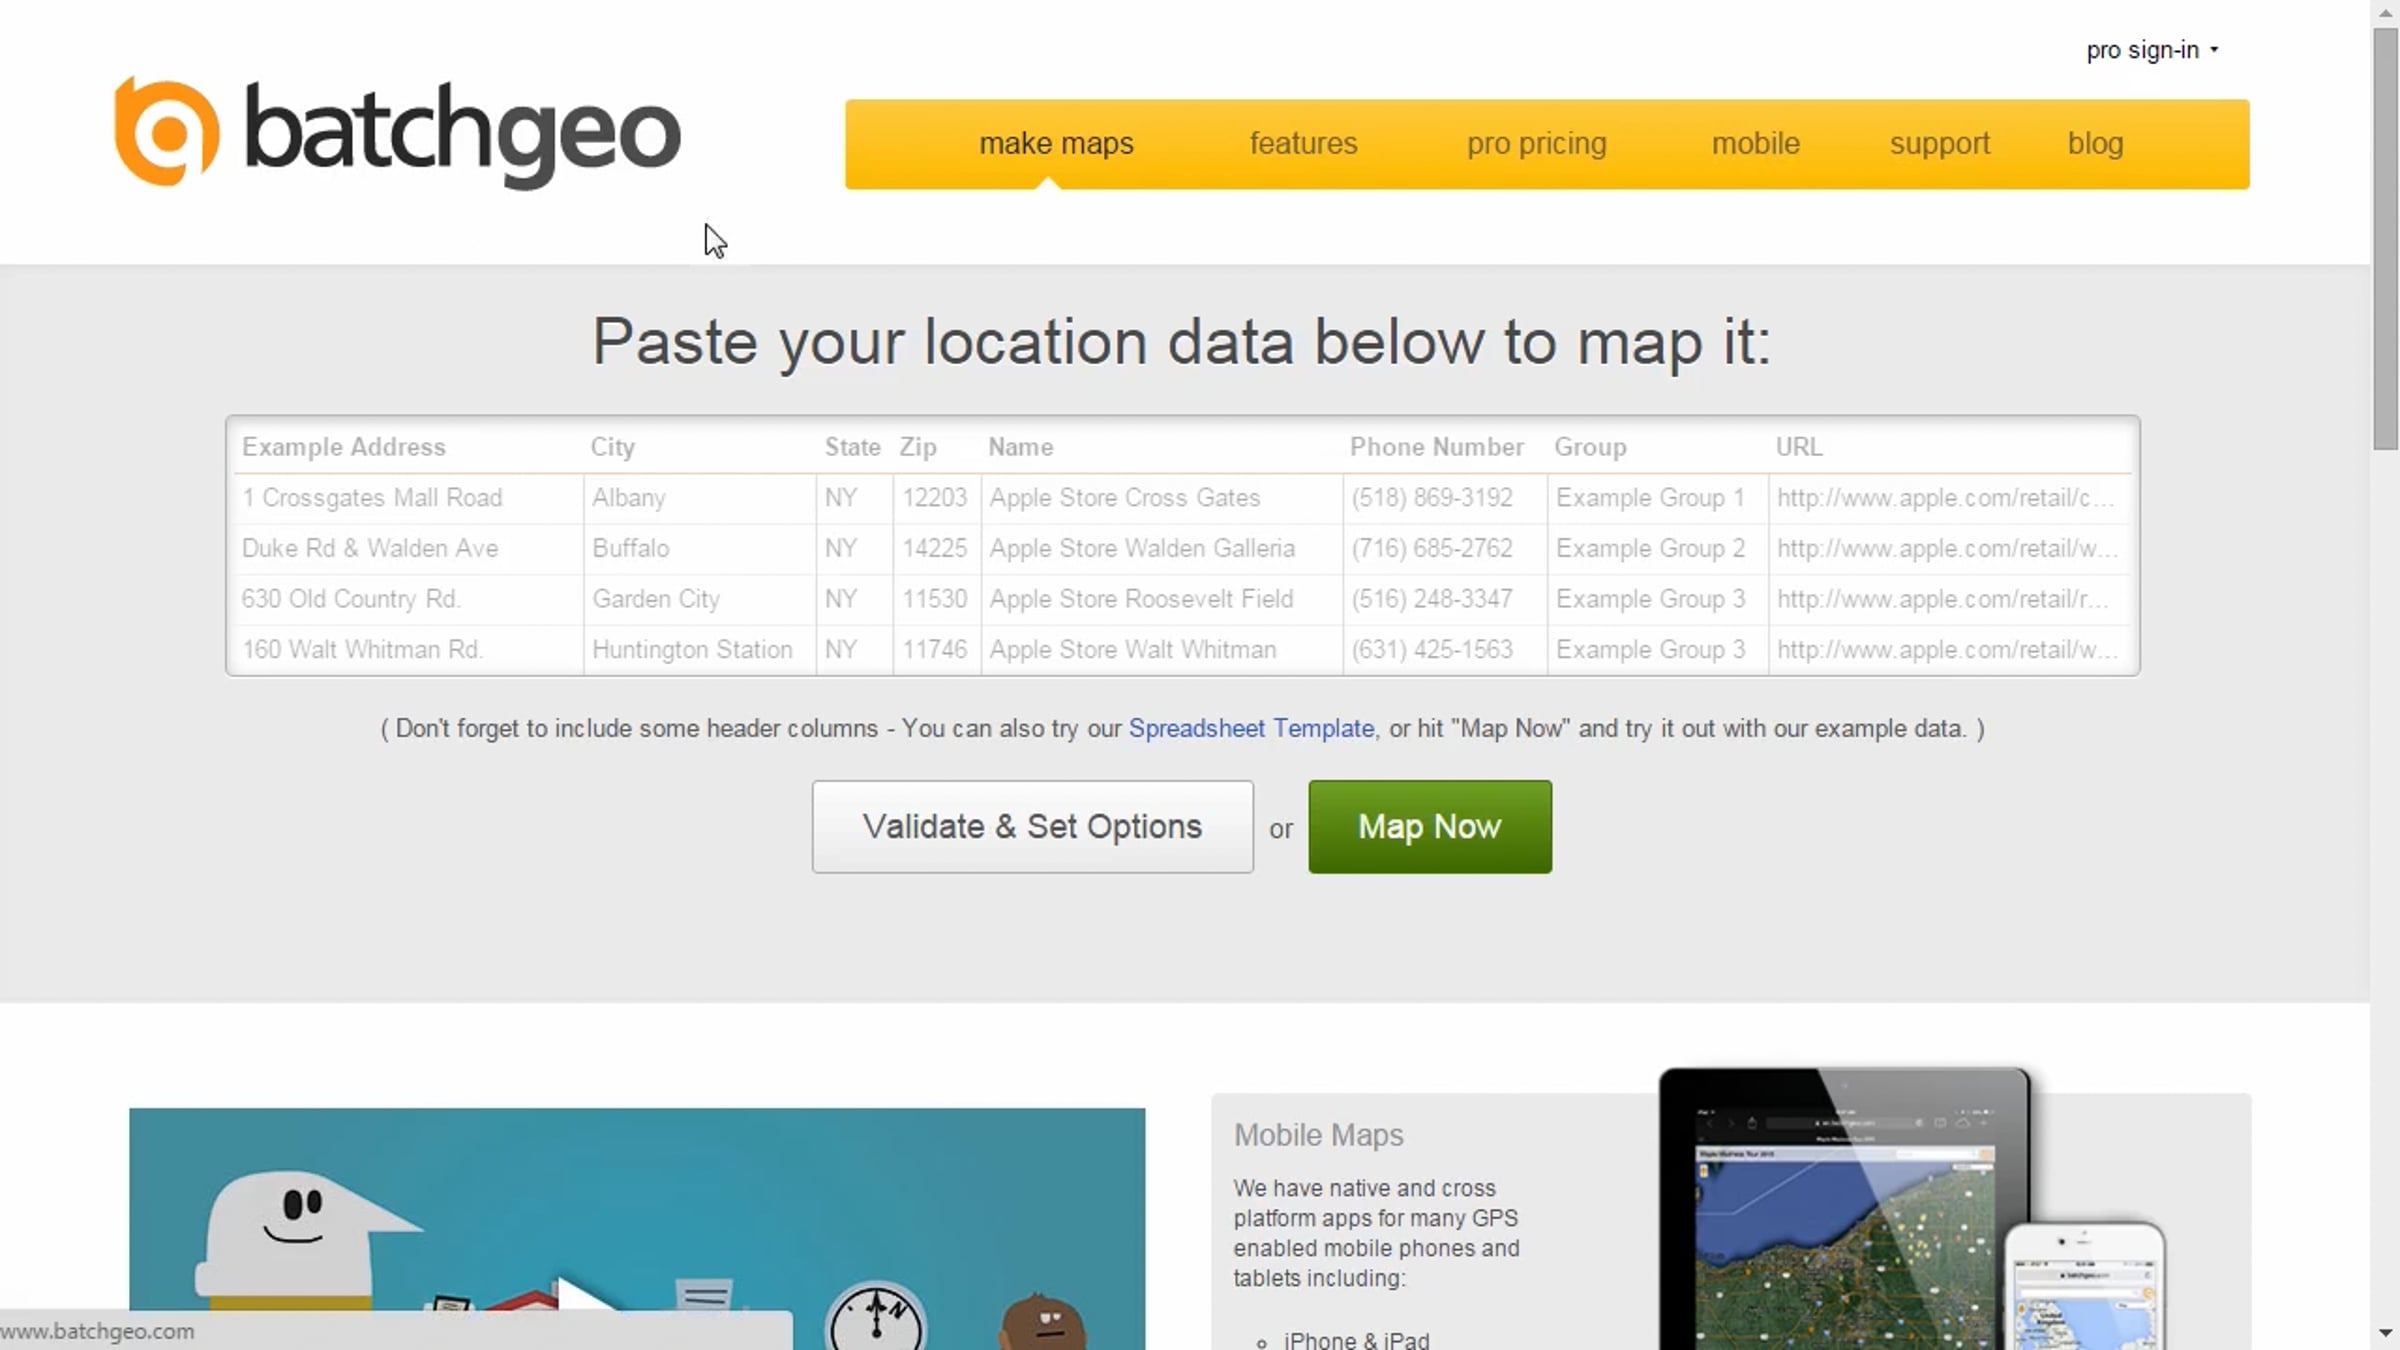Expand the pro sign-in dropdown
Image resolution: width=2400 pixels, height=1350 pixels.
tap(2152, 50)
